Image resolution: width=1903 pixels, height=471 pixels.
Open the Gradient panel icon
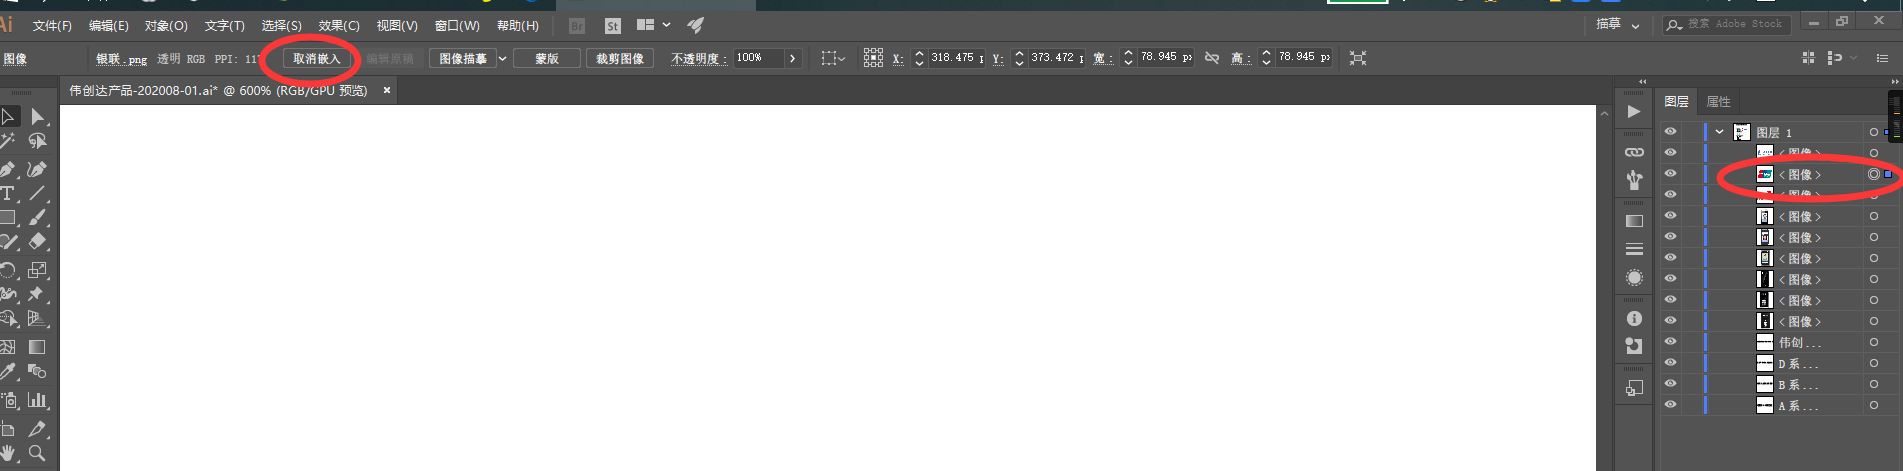pos(1634,221)
